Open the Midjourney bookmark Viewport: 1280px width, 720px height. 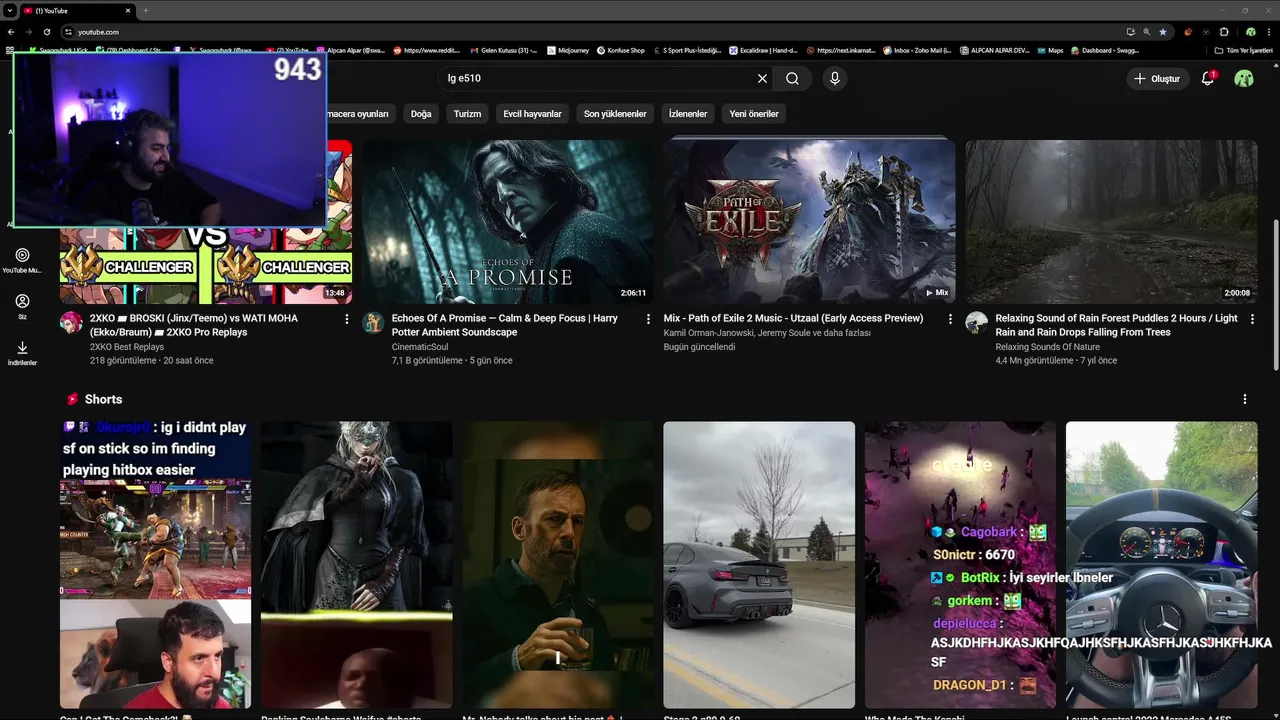point(568,50)
